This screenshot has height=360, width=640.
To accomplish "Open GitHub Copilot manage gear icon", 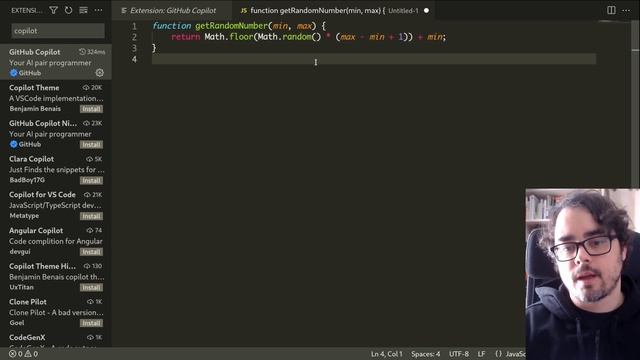I will (x=100, y=73).
